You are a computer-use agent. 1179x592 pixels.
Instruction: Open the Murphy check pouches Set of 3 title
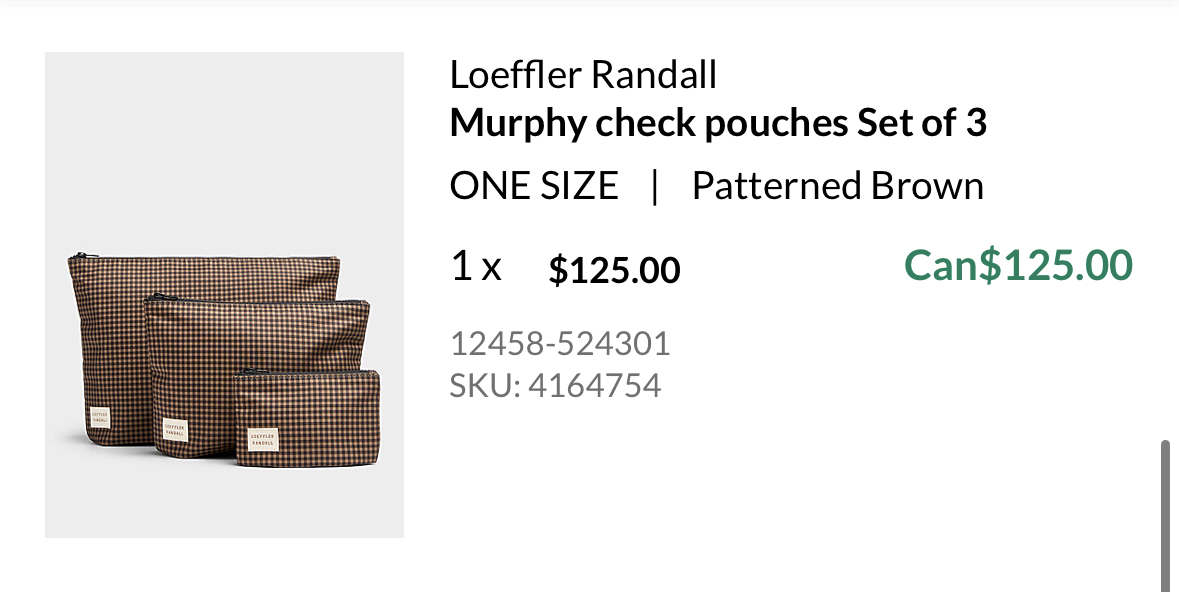tap(718, 123)
